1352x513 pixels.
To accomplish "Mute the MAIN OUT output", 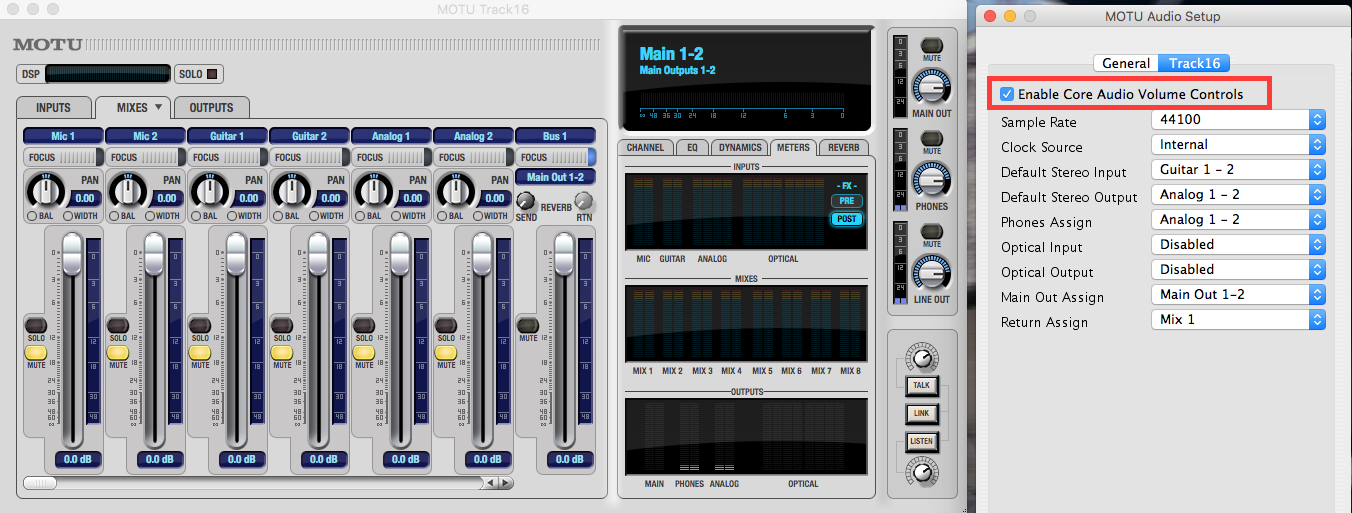I will [932, 46].
